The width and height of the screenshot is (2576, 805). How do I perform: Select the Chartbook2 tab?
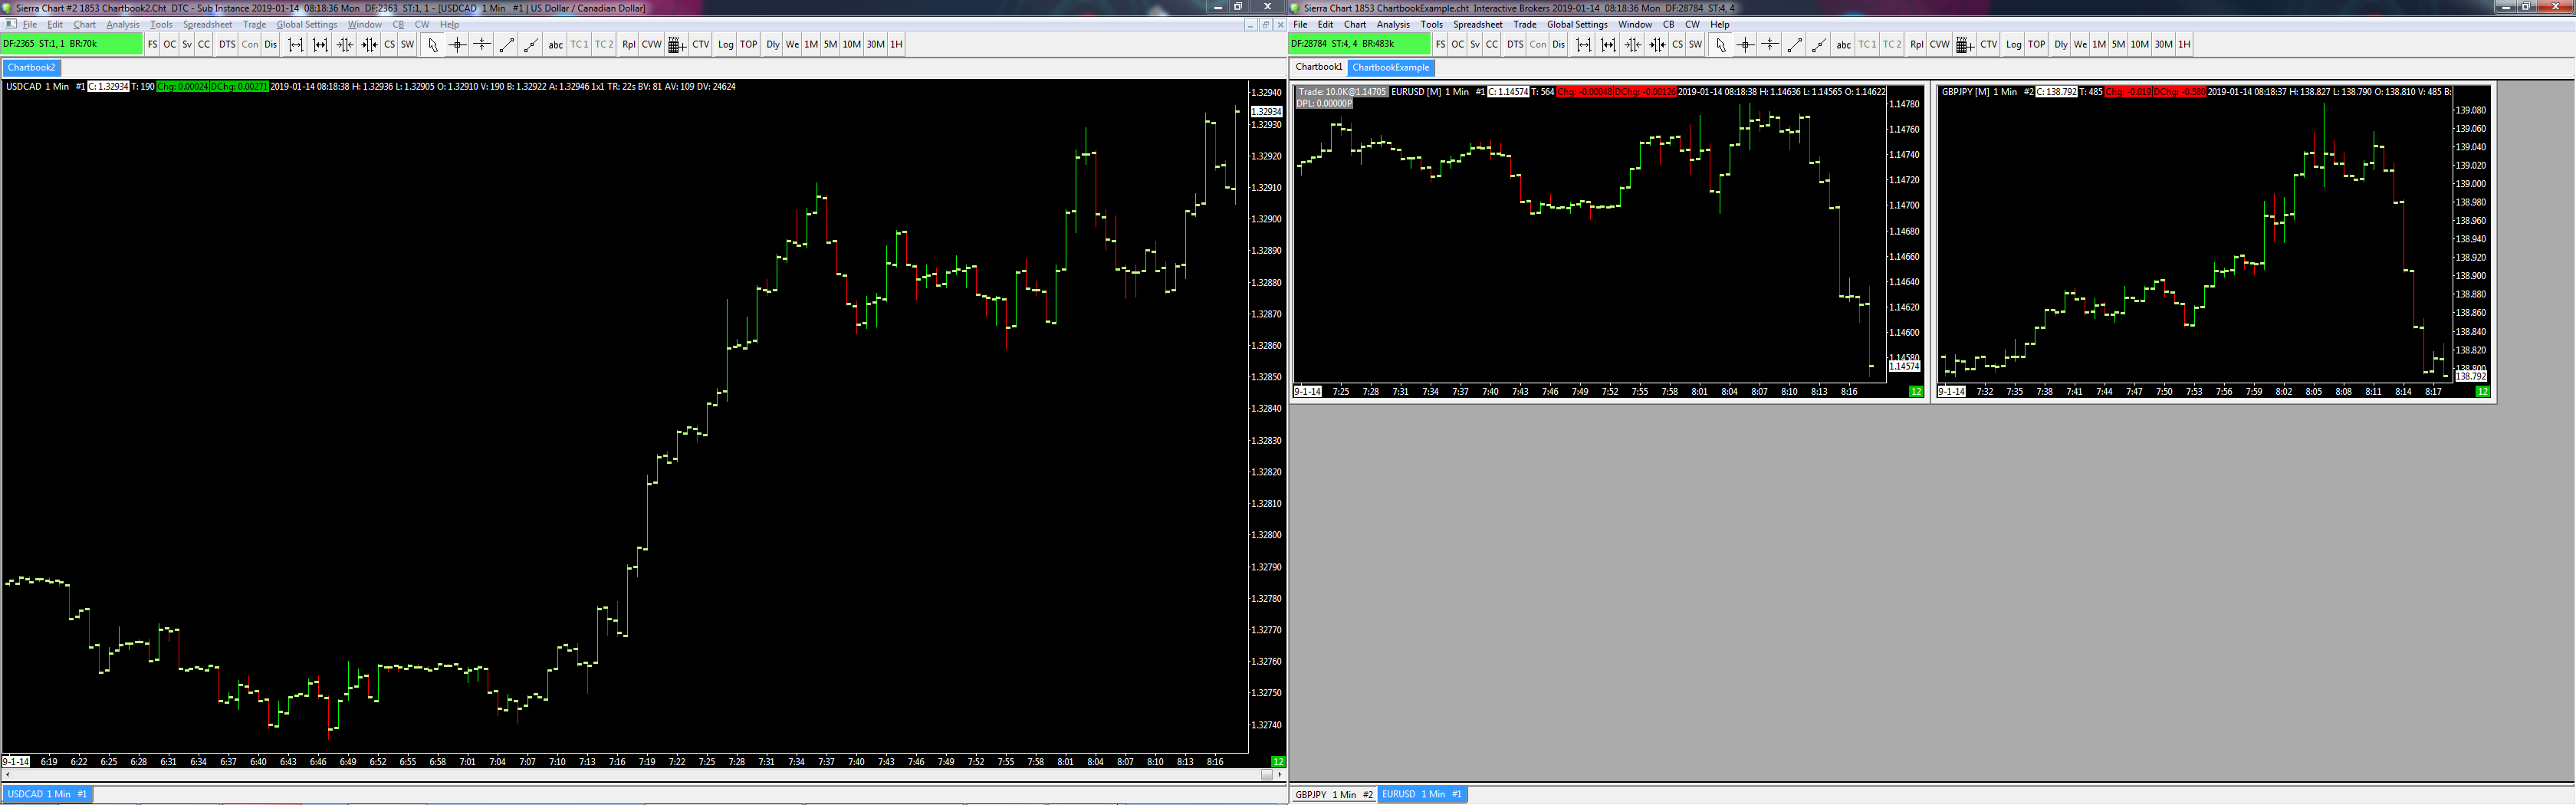tap(32, 67)
